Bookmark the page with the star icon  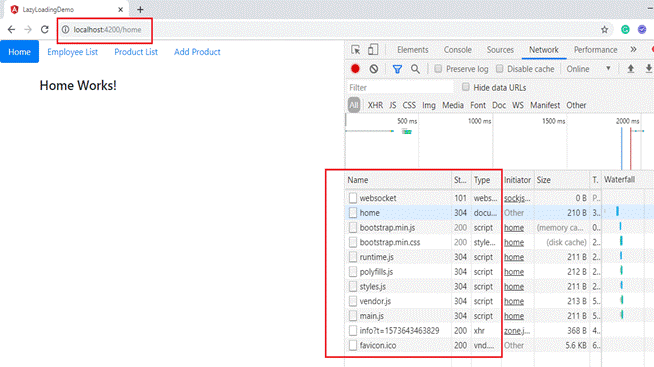(x=604, y=30)
